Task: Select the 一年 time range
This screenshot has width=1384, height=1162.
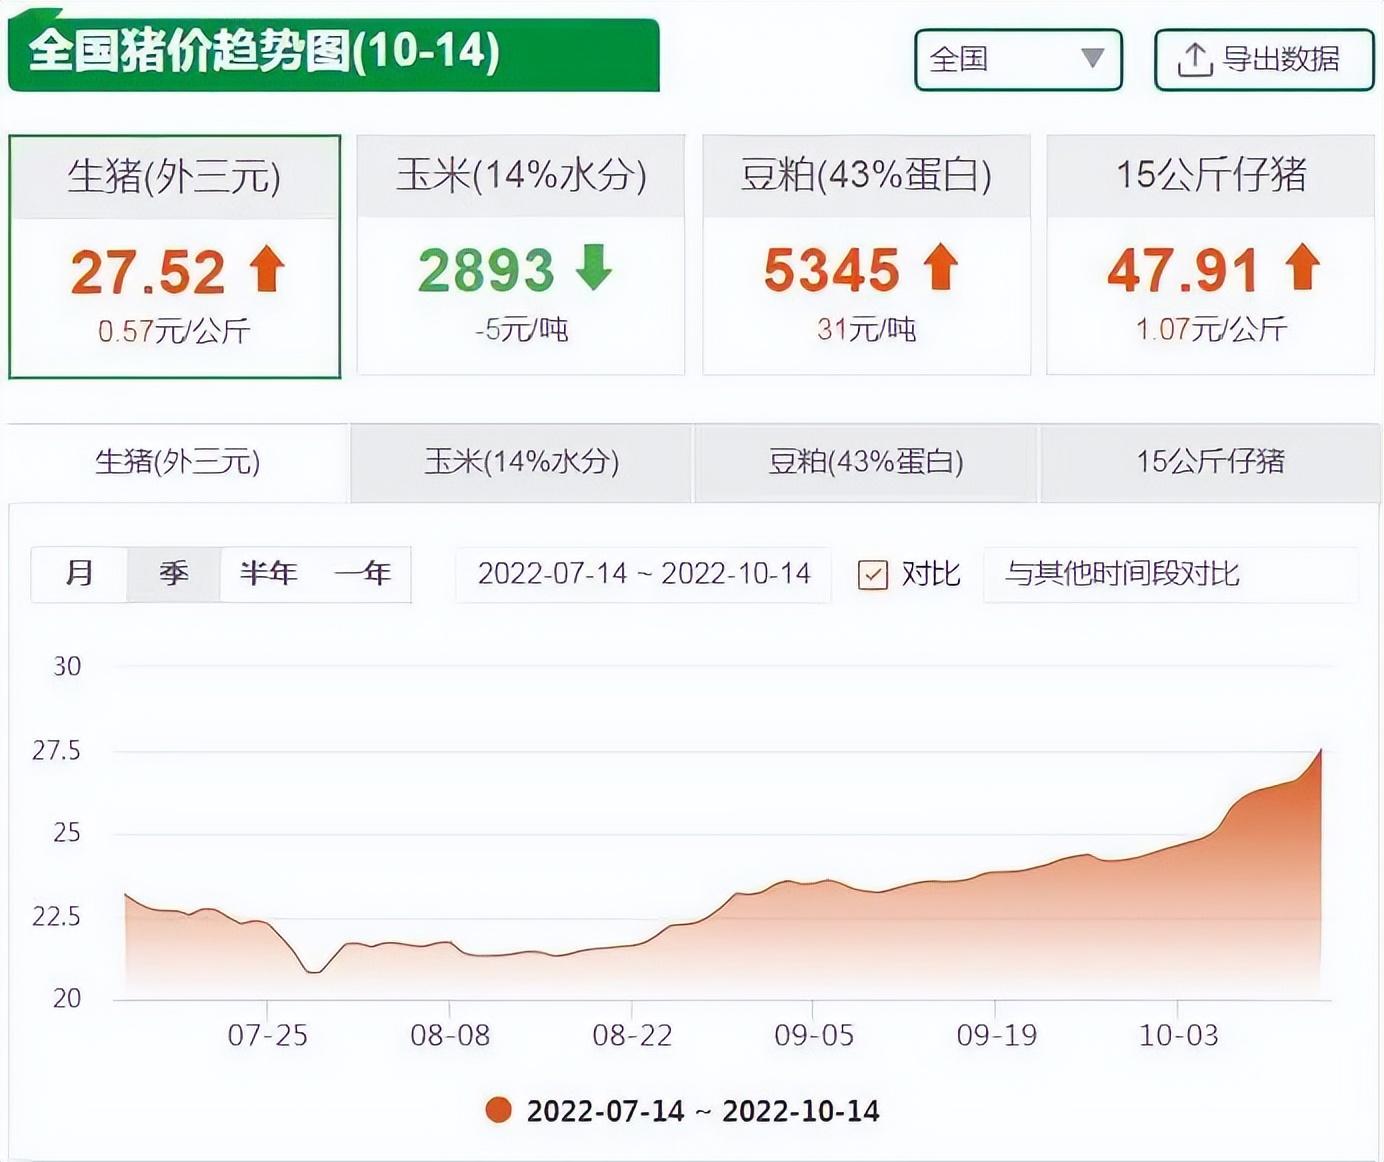Action: (363, 574)
